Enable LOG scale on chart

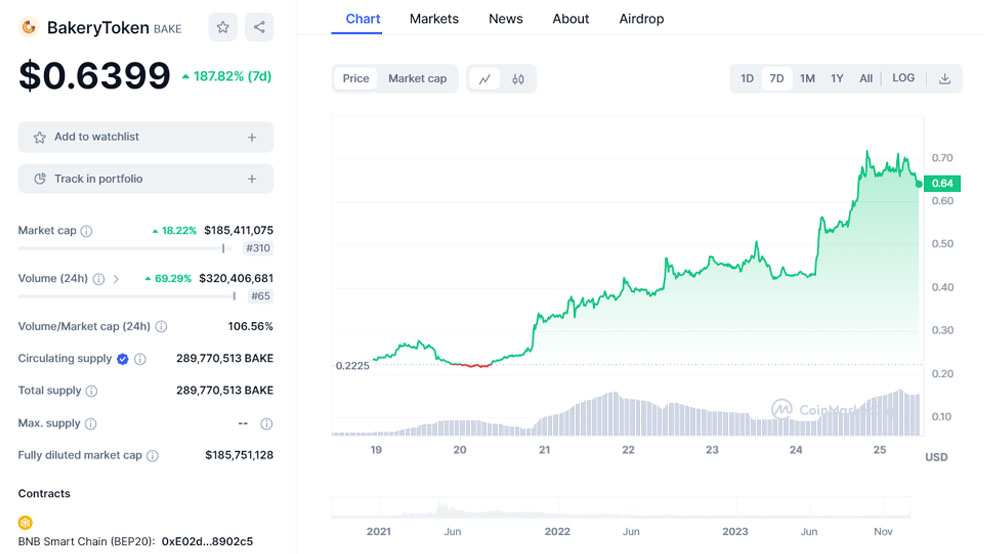[903, 78]
